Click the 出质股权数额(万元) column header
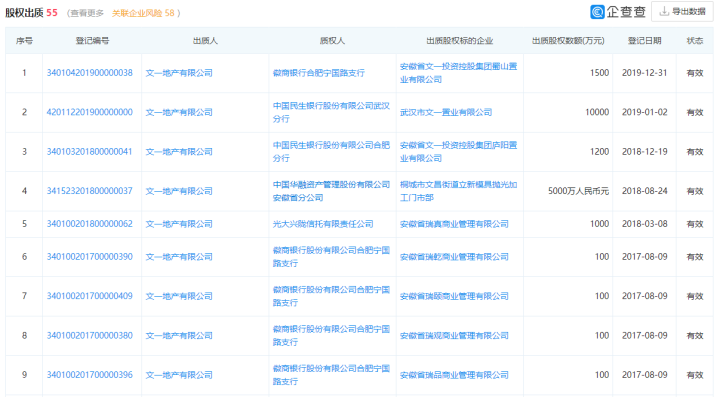 [x=568, y=41]
